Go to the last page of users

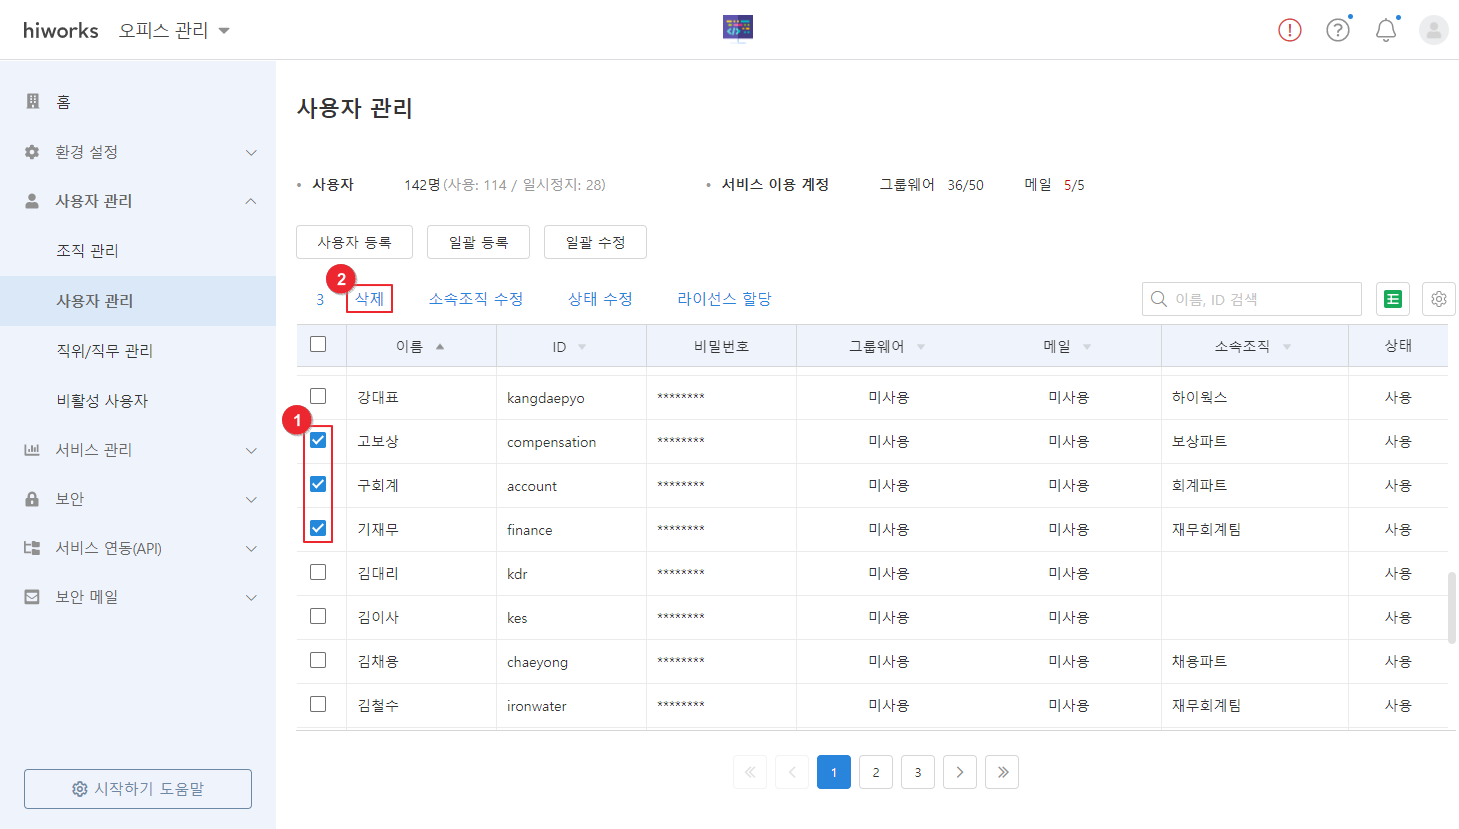pos(1002,772)
